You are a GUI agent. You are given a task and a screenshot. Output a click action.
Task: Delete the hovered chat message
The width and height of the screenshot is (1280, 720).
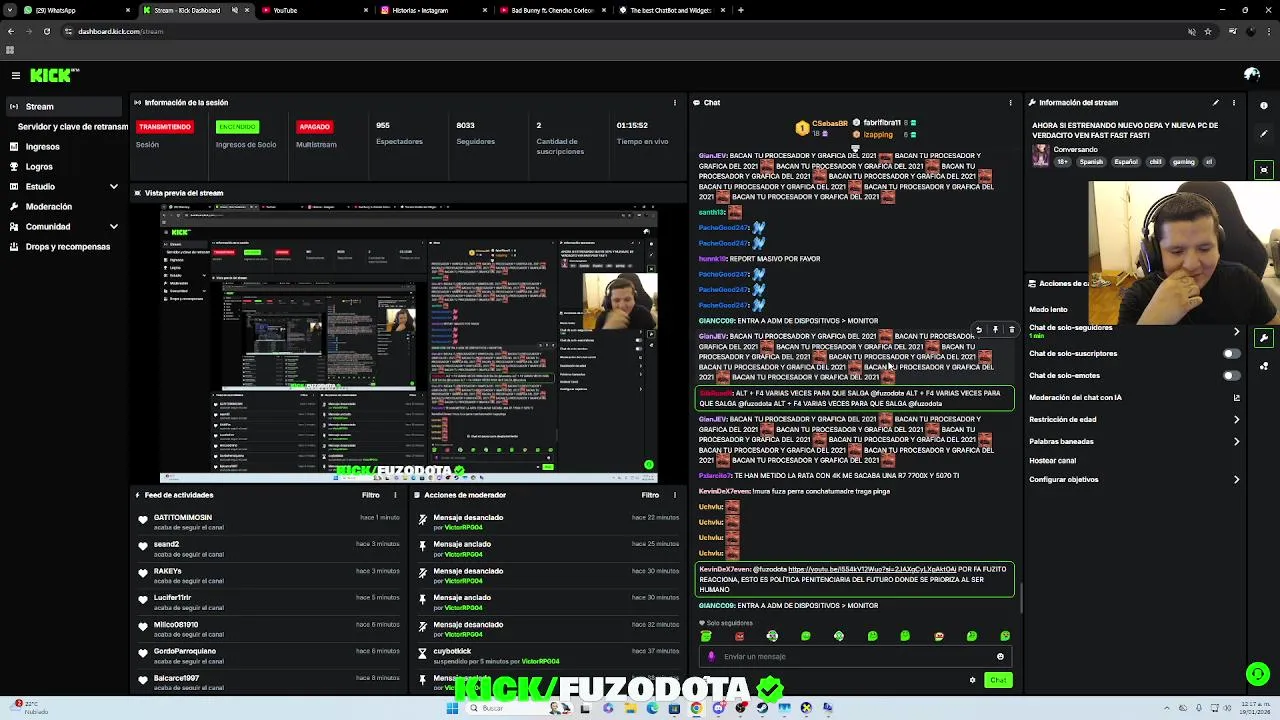click(x=1011, y=329)
